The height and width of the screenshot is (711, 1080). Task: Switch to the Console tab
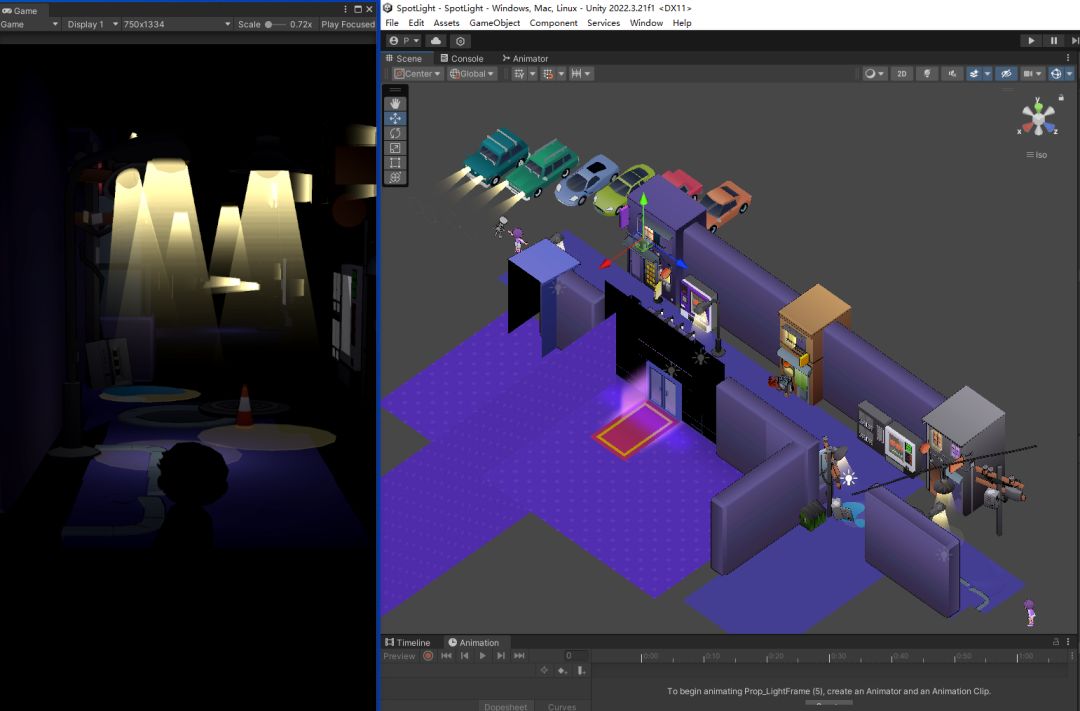(x=461, y=59)
